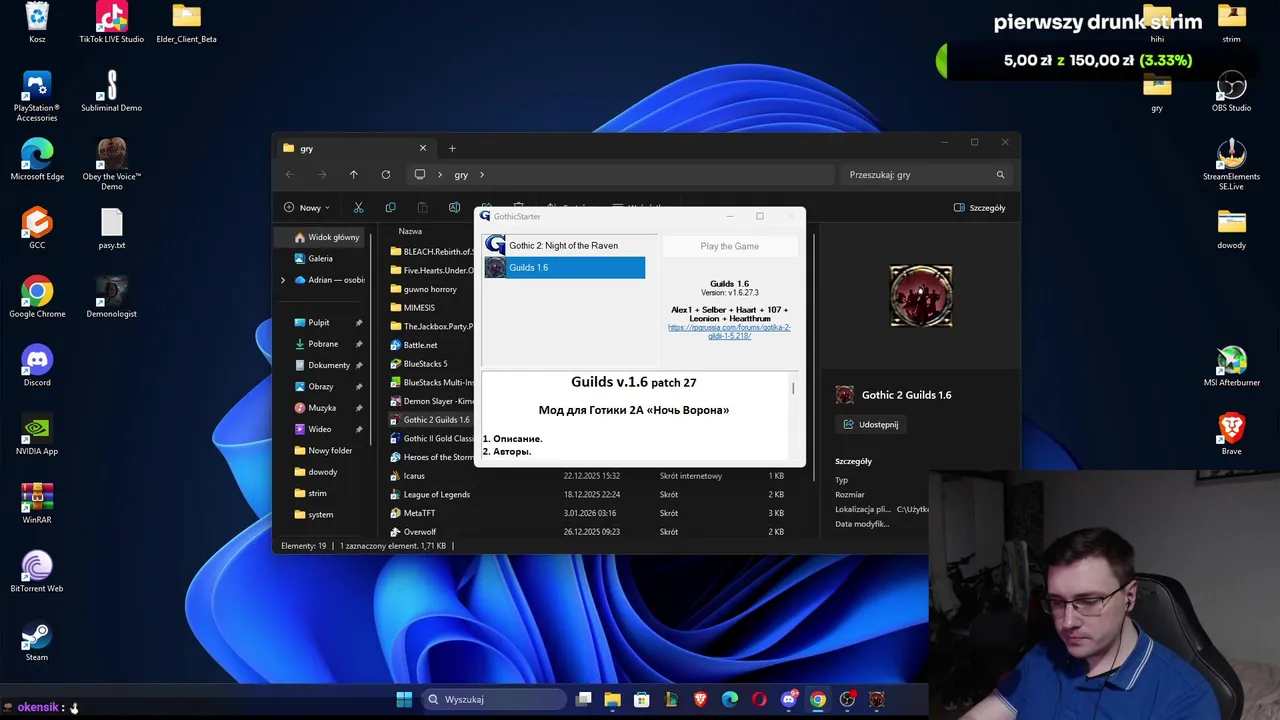Open Muzyka in Explorer sidebar
Viewport: 1280px width, 720px height.
click(x=323, y=408)
